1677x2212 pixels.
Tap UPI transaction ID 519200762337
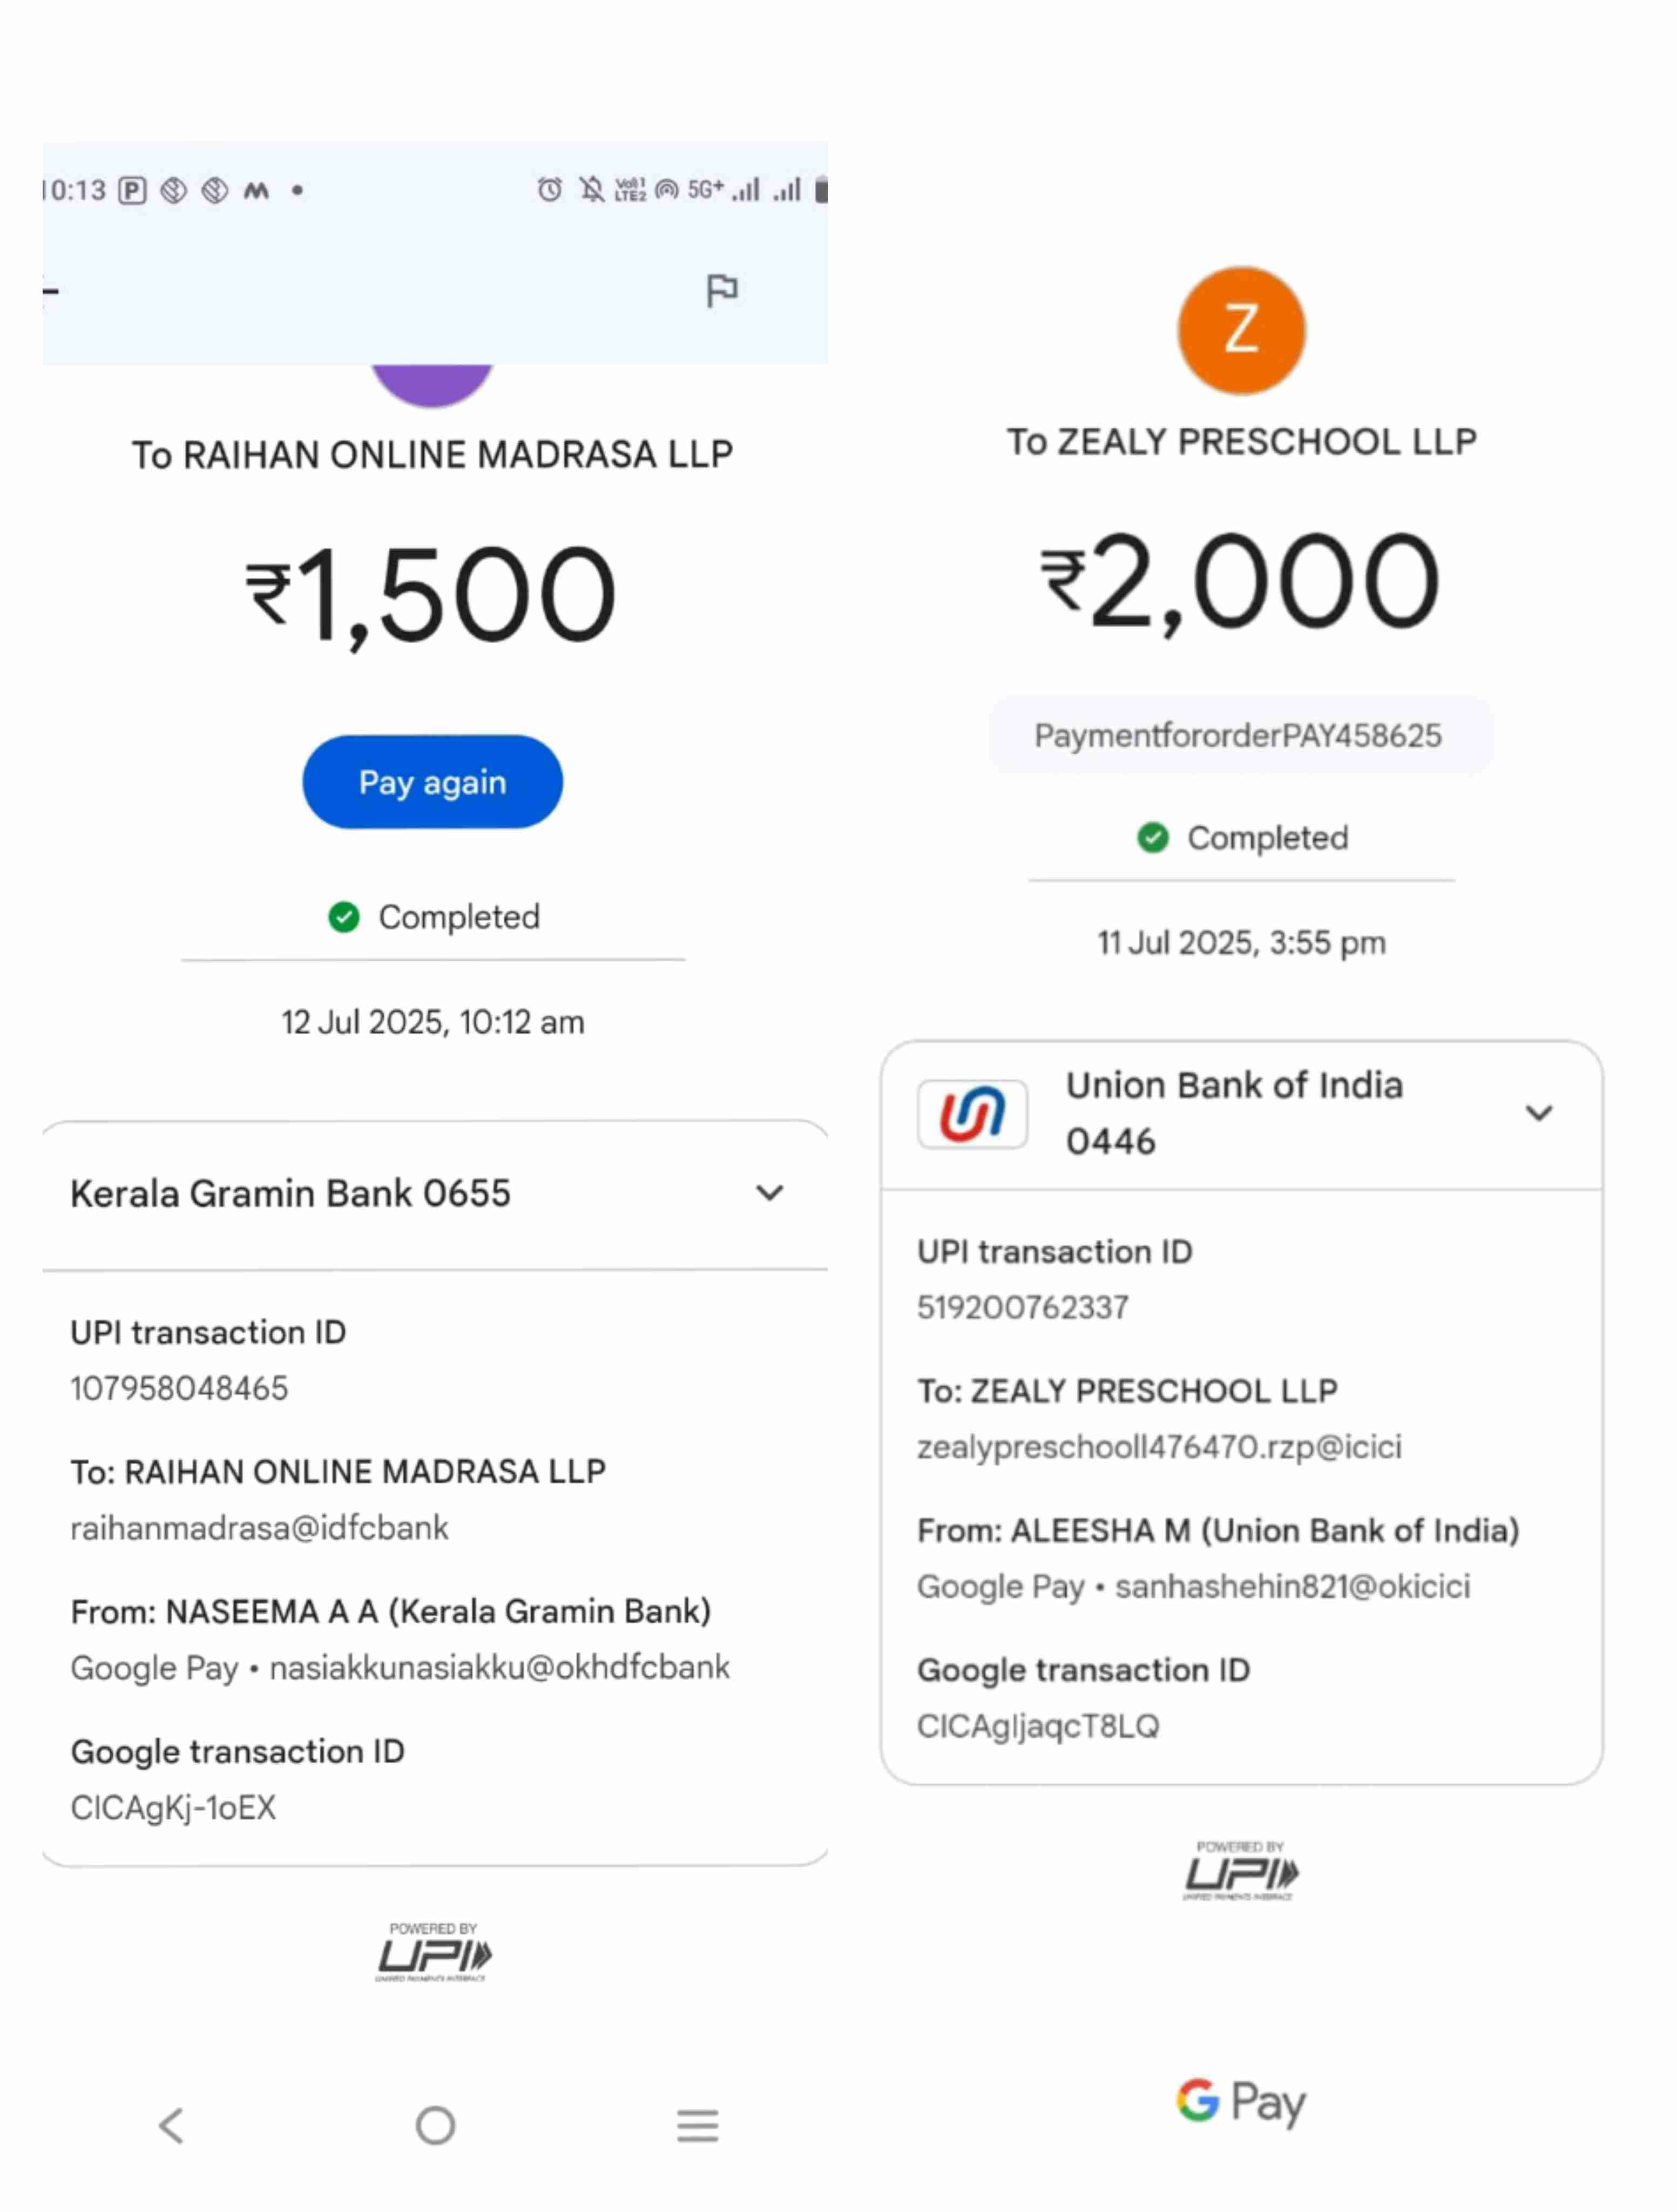point(1022,1307)
